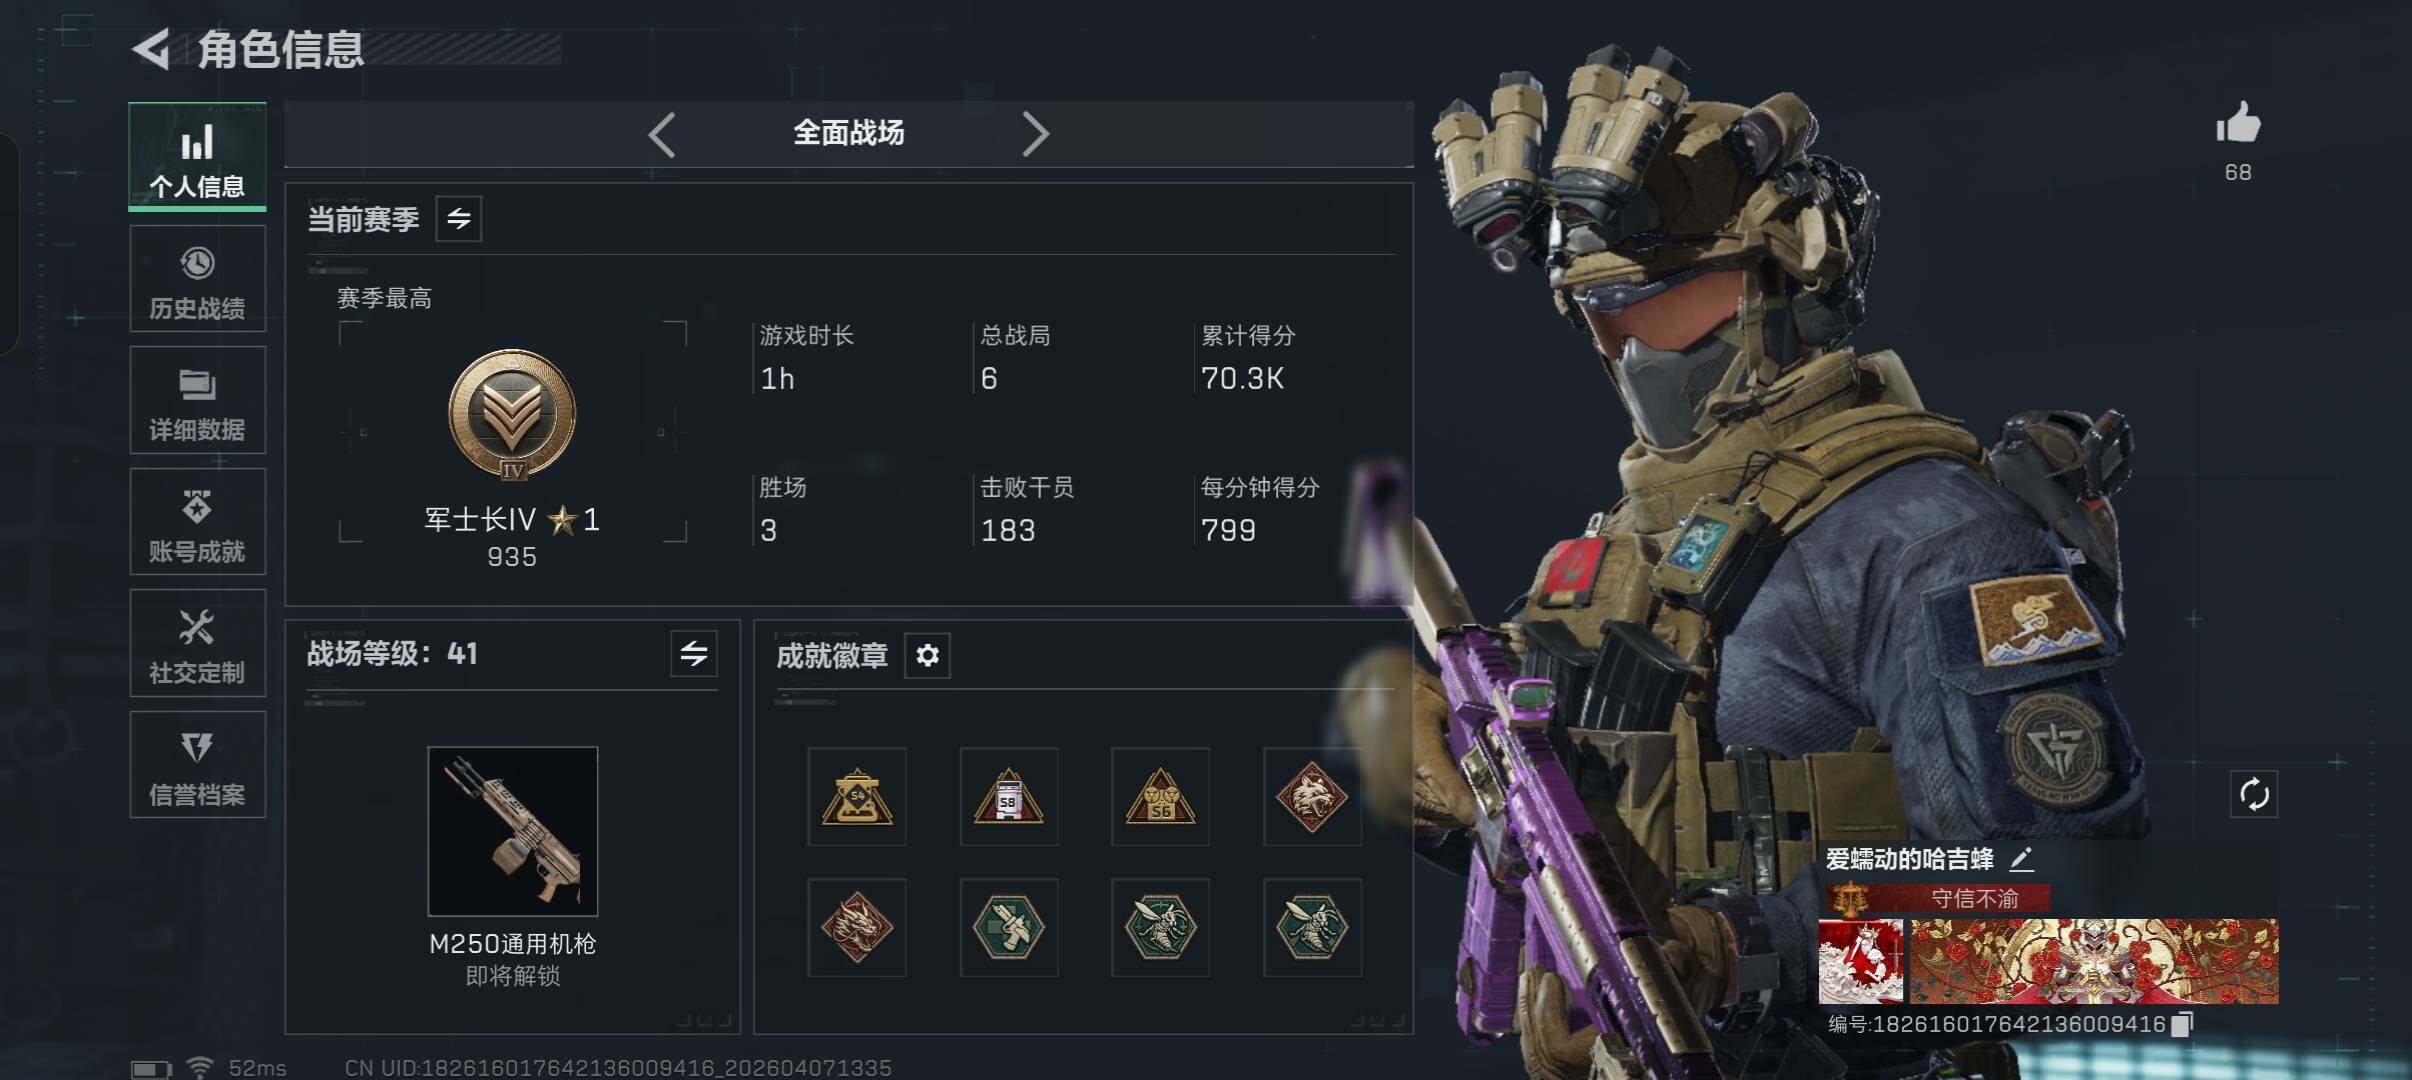Open the red floral profile banner

(x=2094, y=962)
